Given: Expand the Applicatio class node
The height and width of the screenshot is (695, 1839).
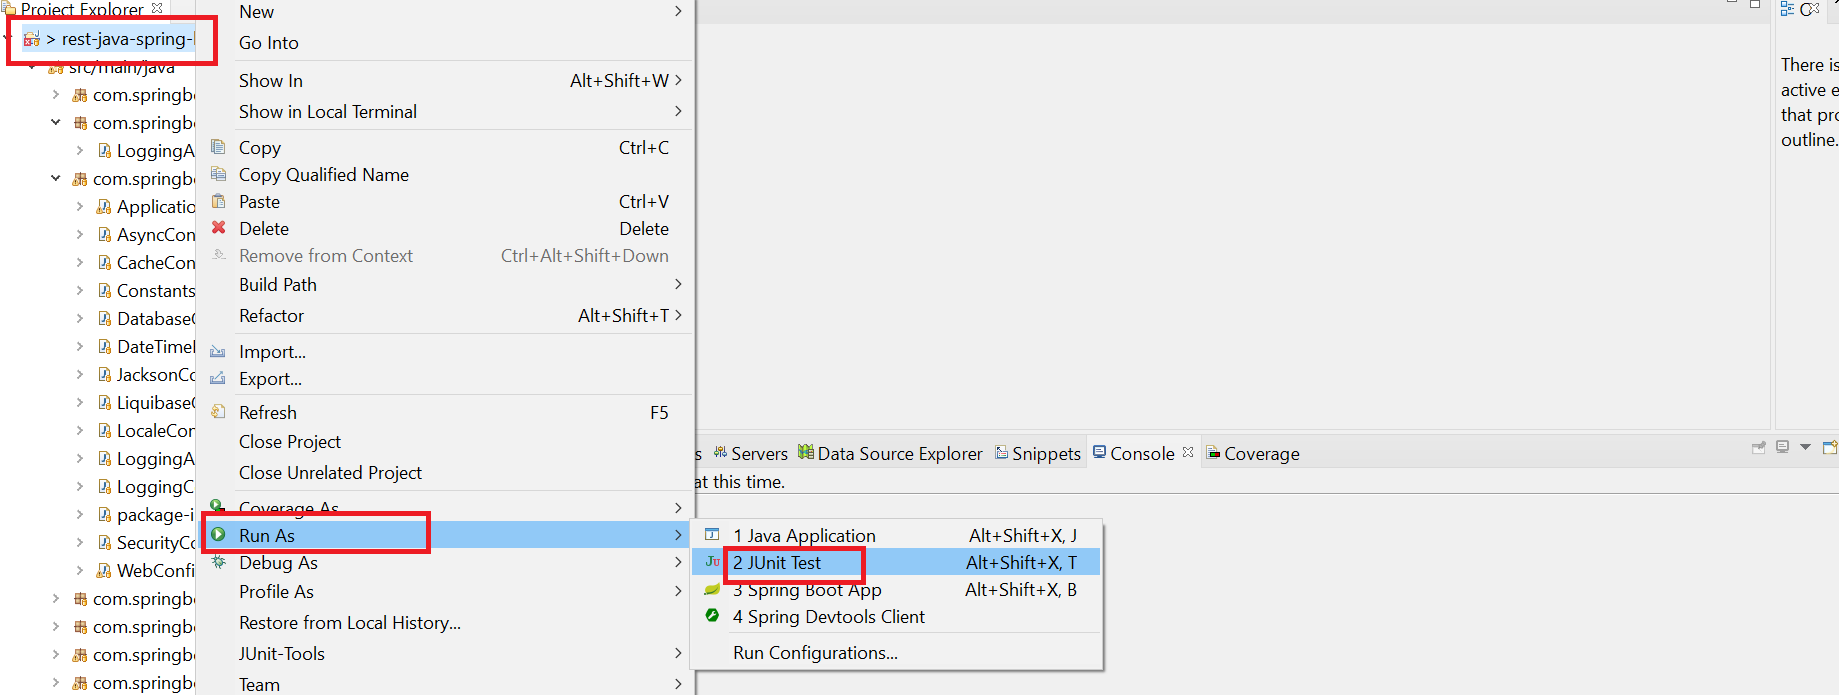Looking at the screenshot, I should pyautogui.click(x=81, y=206).
